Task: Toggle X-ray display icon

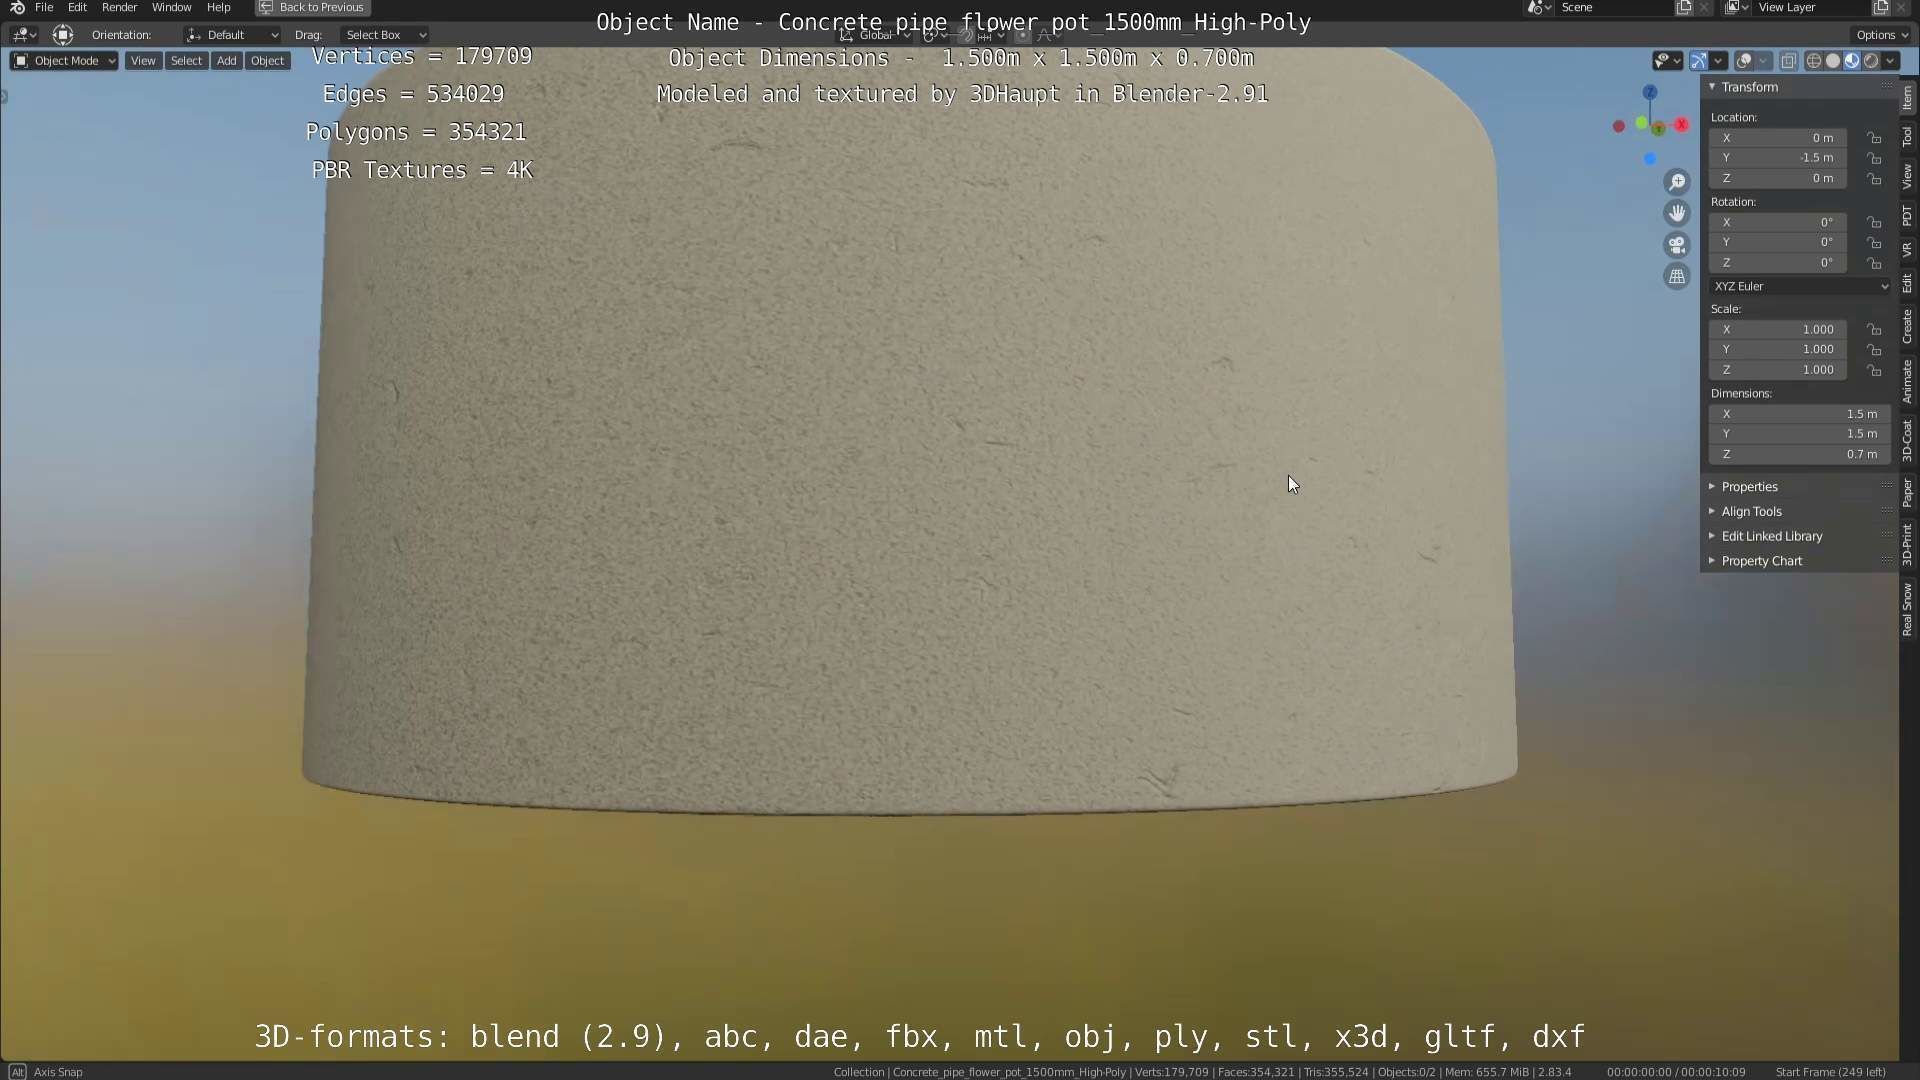Action: 1789,61
